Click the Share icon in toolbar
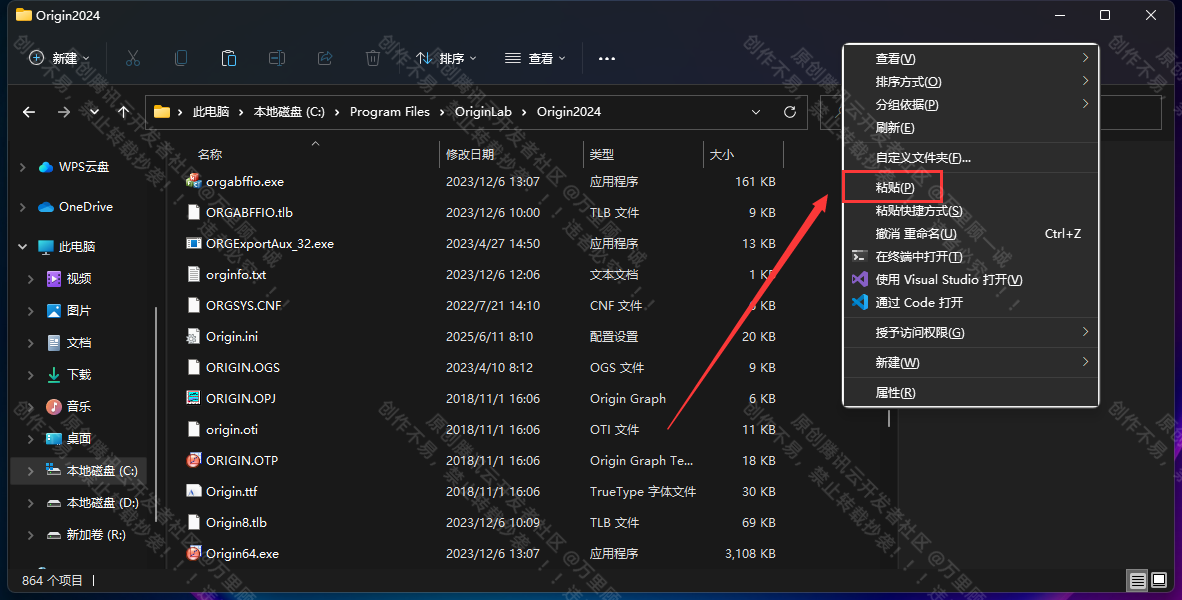 [x=325, y=58]
